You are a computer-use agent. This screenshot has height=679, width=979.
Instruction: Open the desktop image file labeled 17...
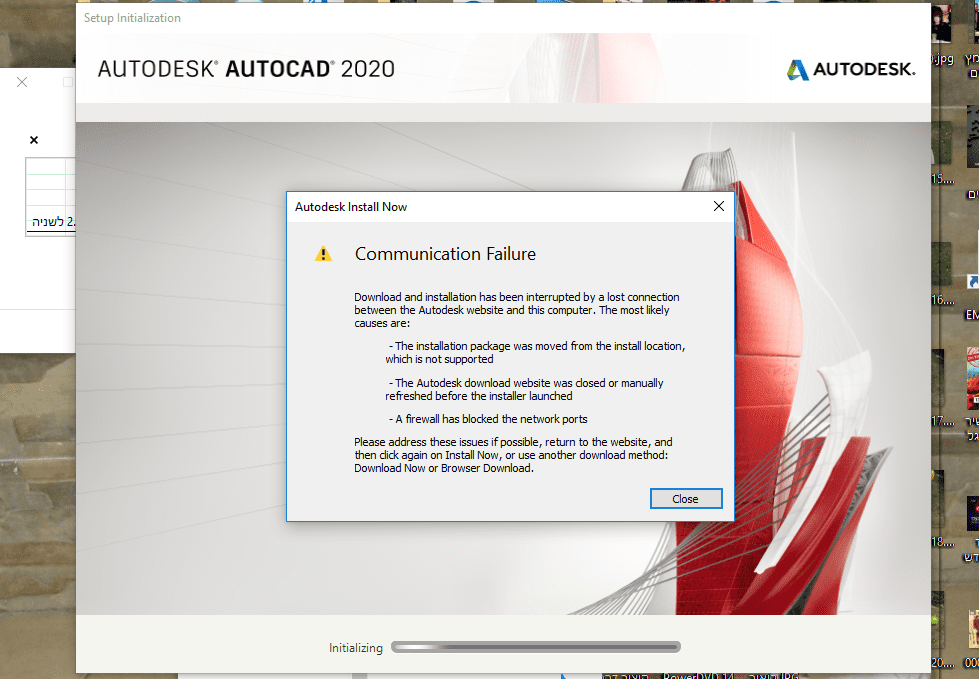[942, 390]
